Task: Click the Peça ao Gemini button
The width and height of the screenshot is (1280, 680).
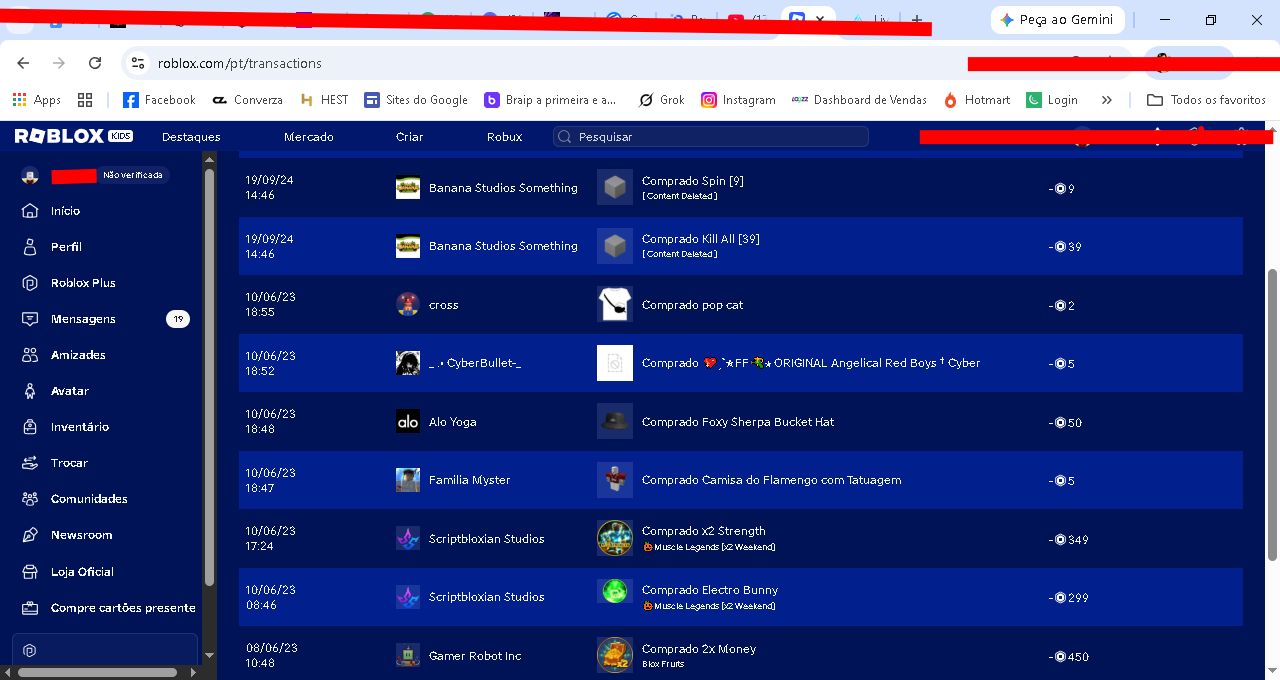Action: (x=1058, y=20)
